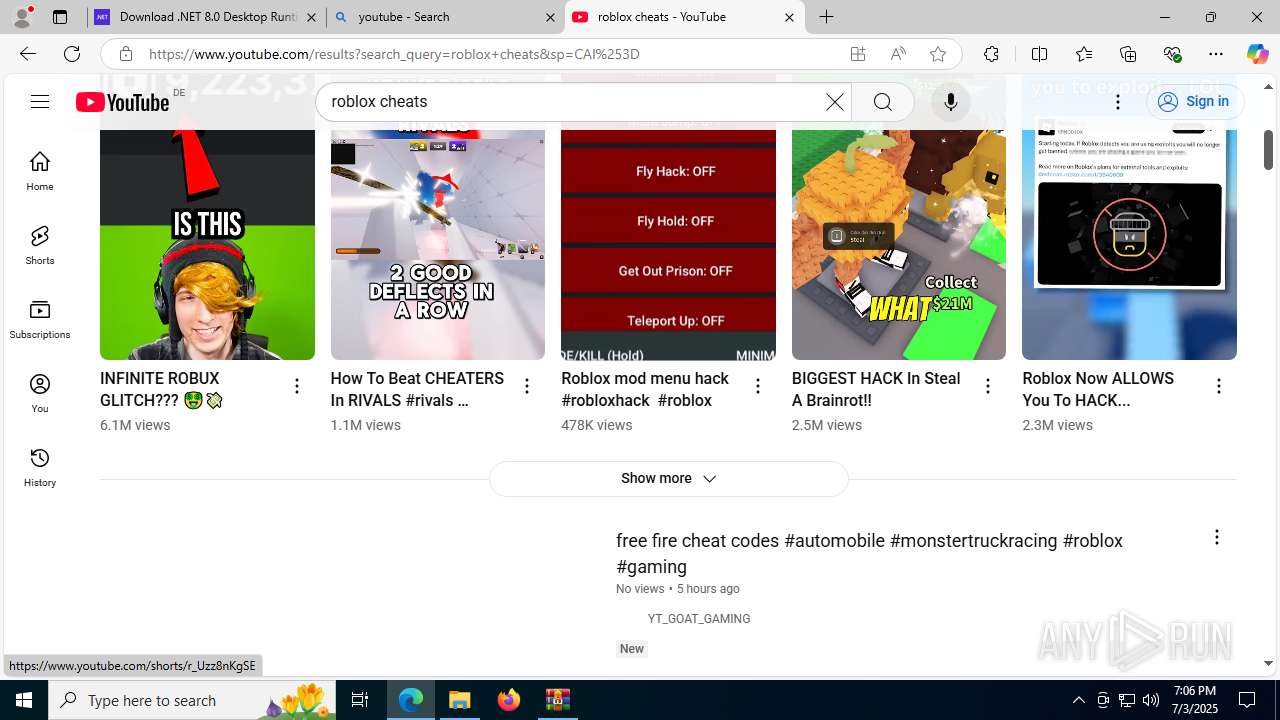
Task: Launch Firefox from the taskbar
Action: [509, 700]
